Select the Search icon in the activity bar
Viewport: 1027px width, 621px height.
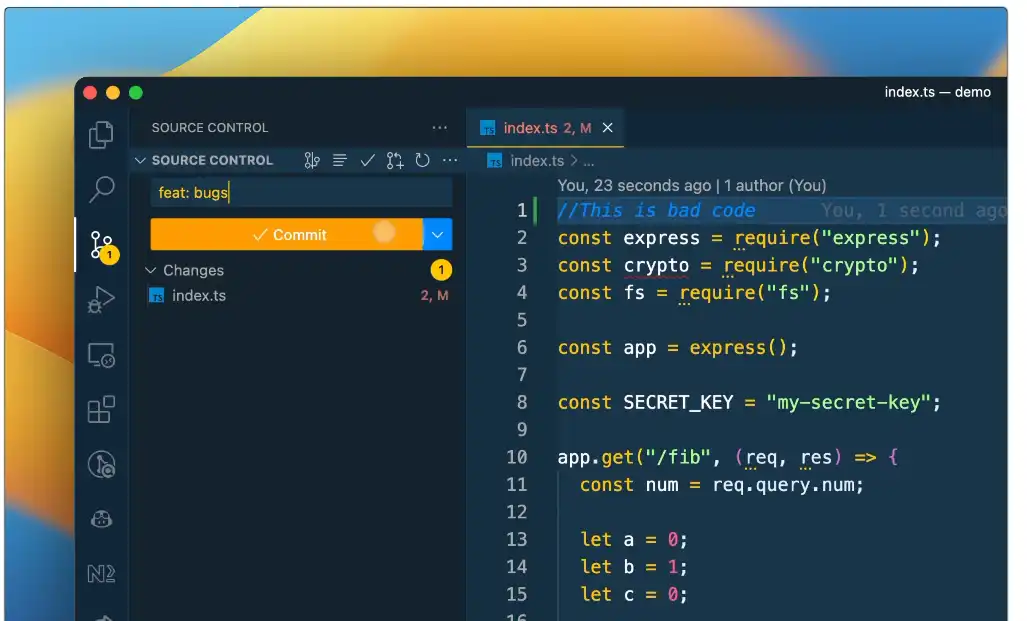(101, 189)
